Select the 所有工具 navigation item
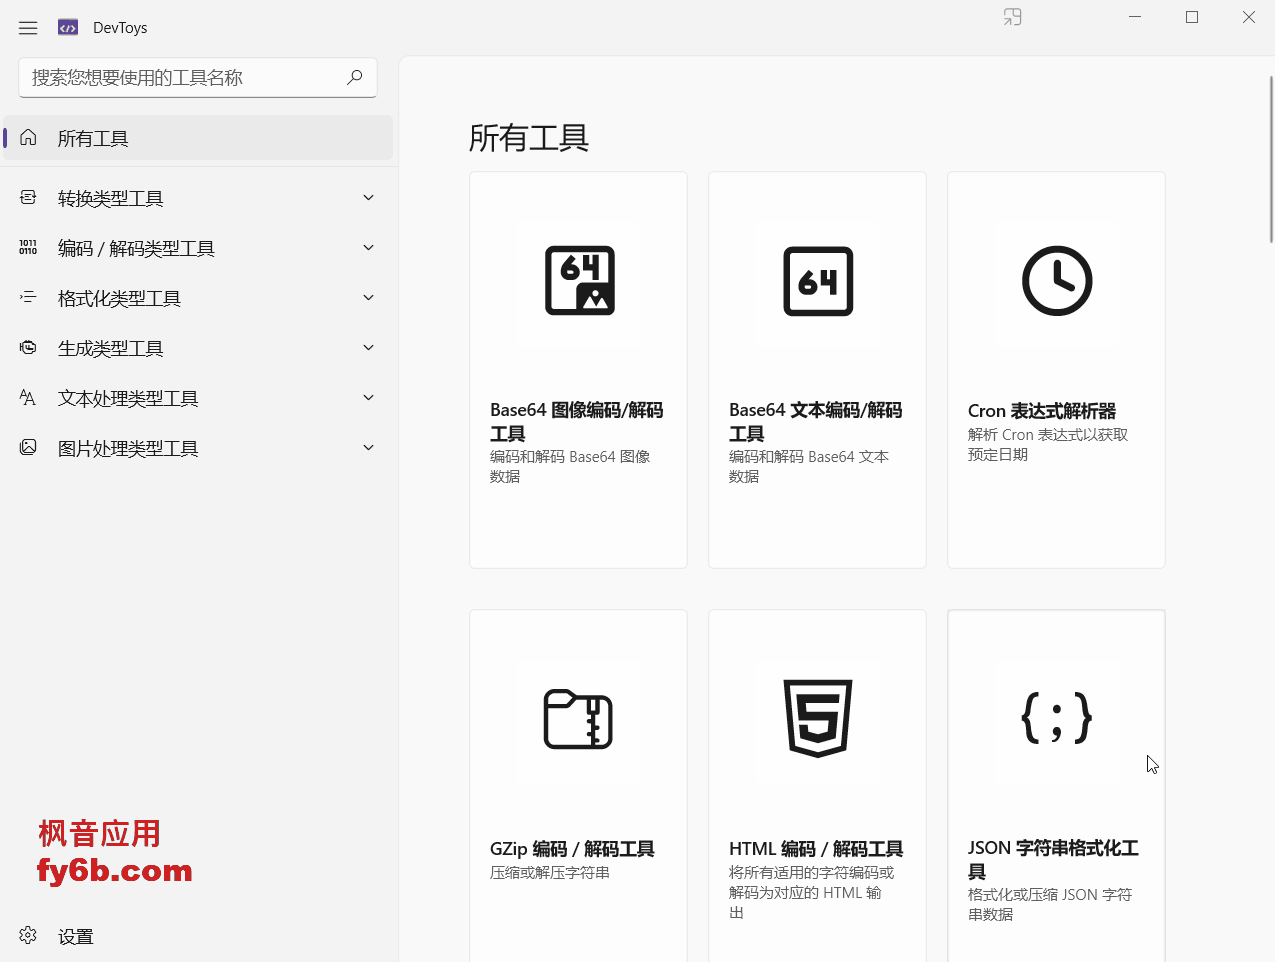This screenshot has height=962, width=1275. (198, 138)
